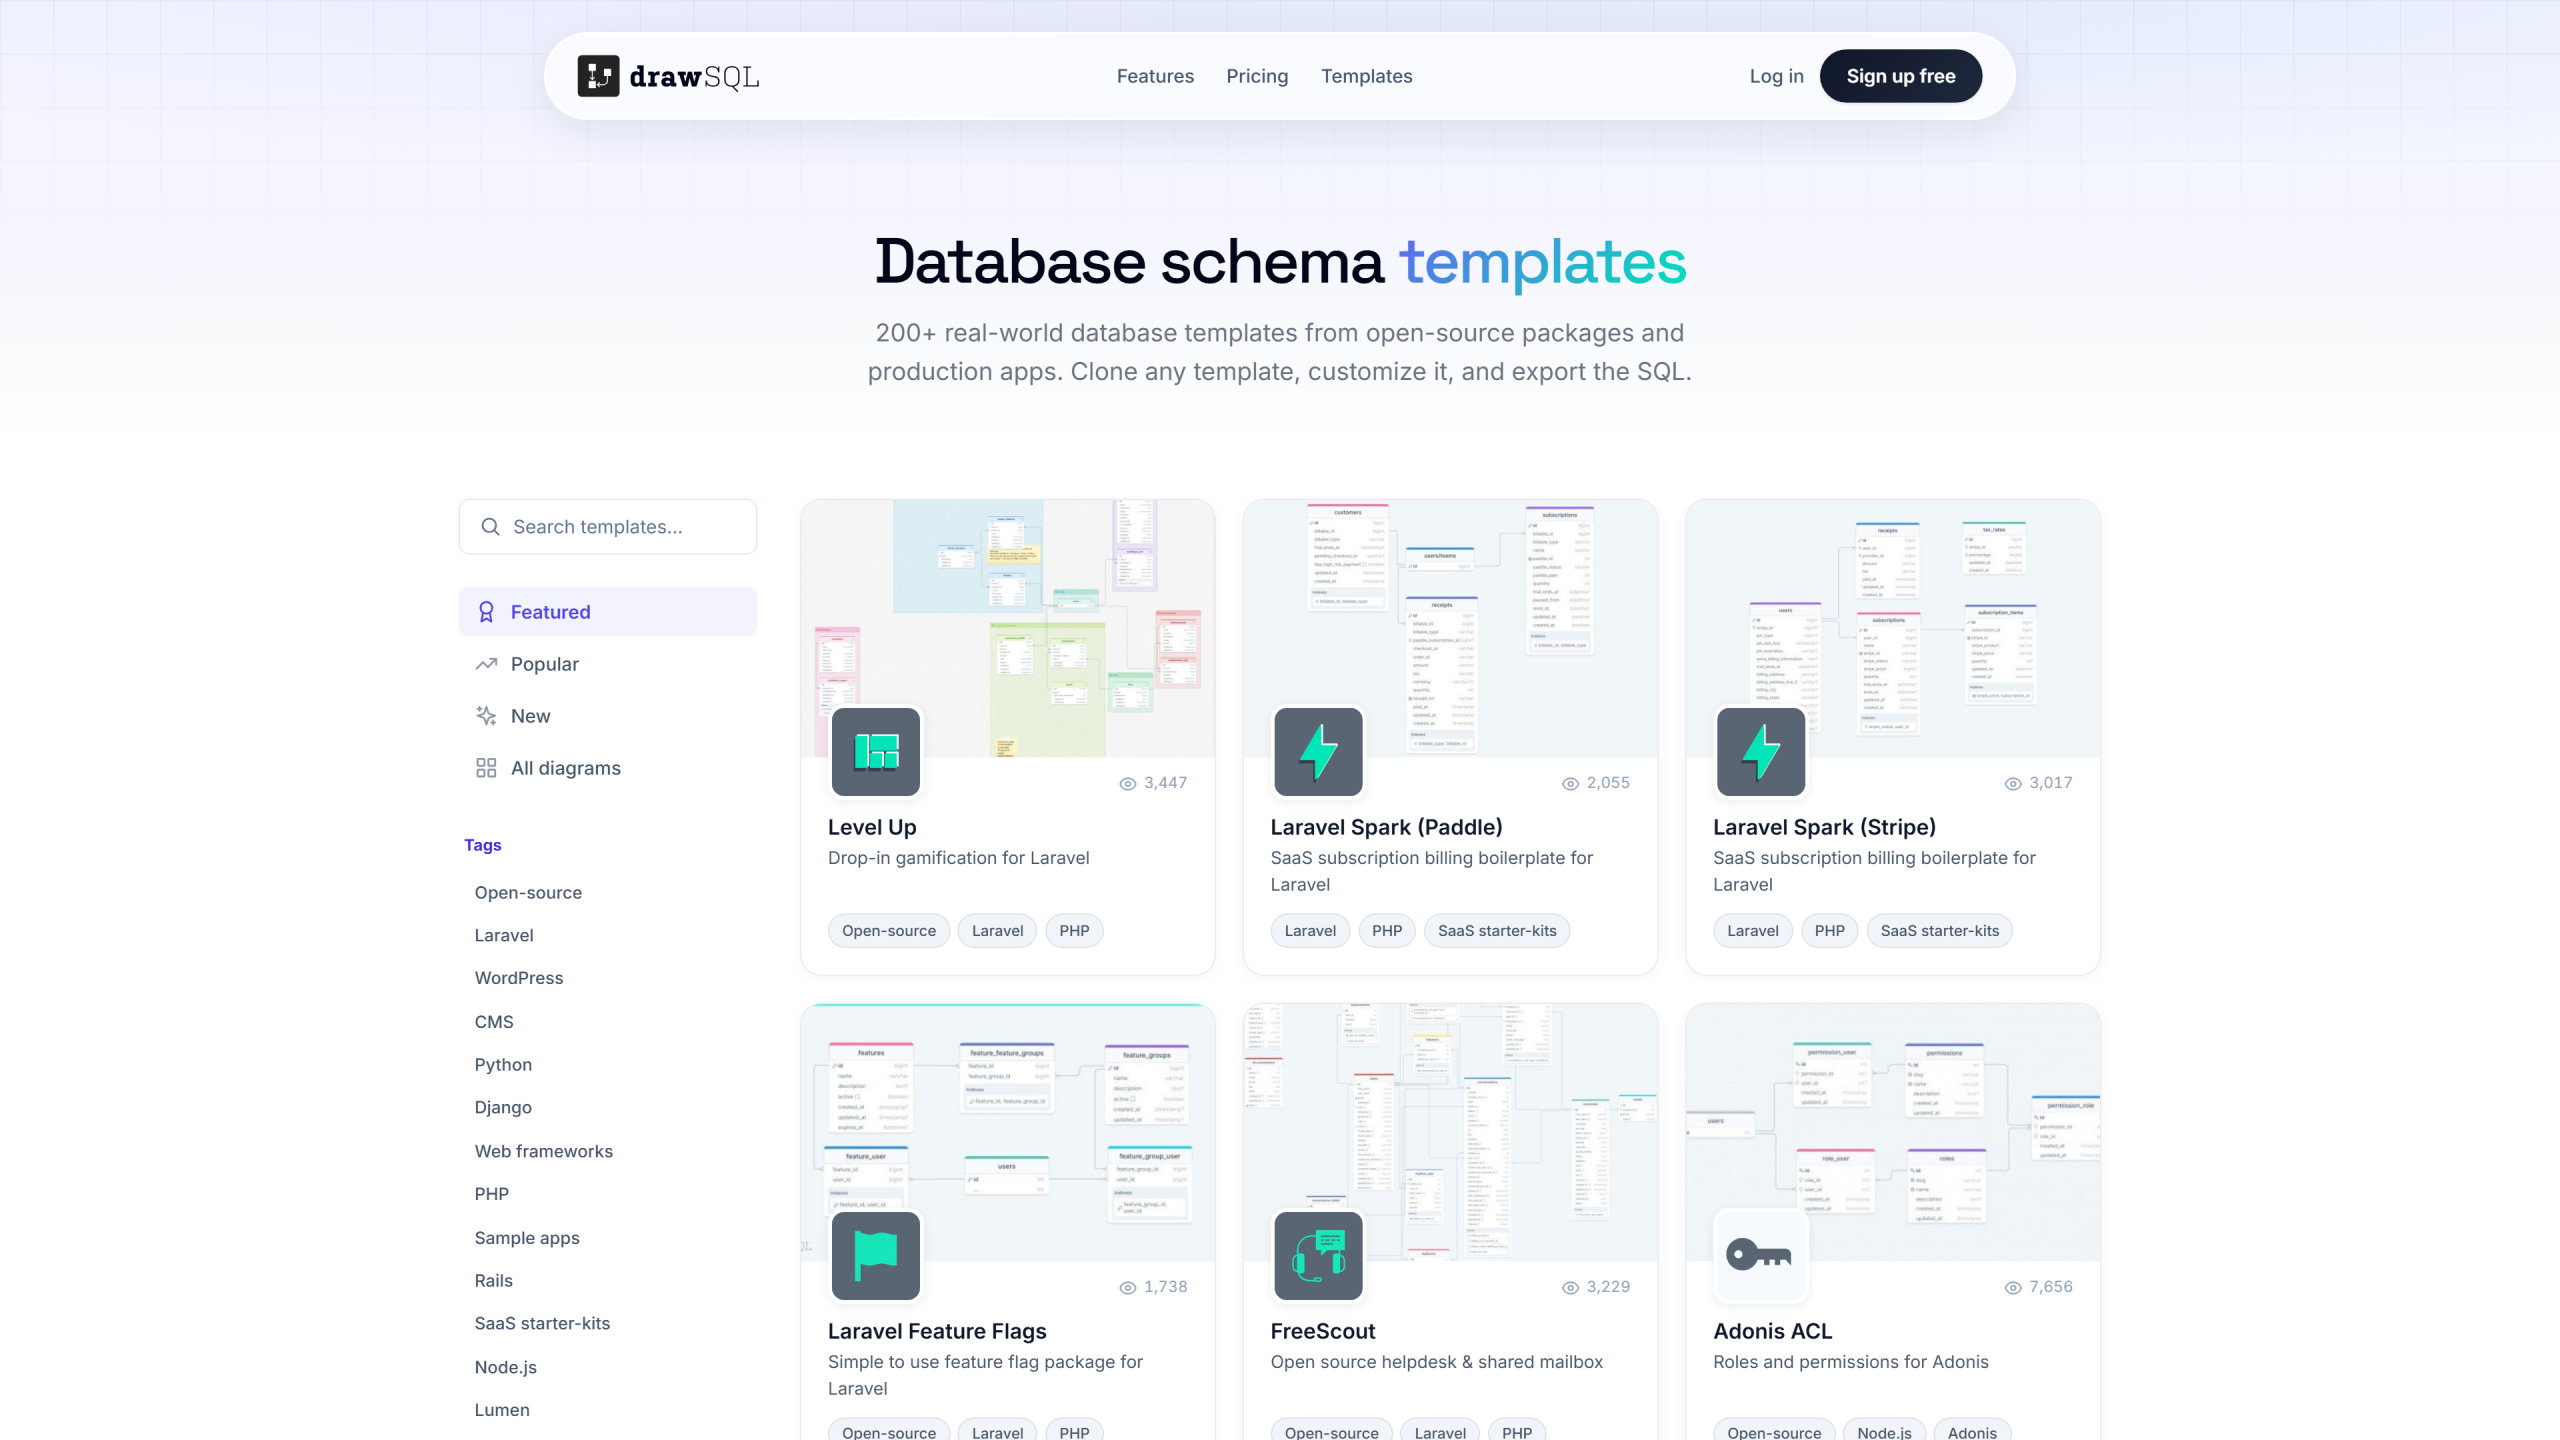
Task: Filter by the Django tag in sidebar
Action: (503, 1107)
